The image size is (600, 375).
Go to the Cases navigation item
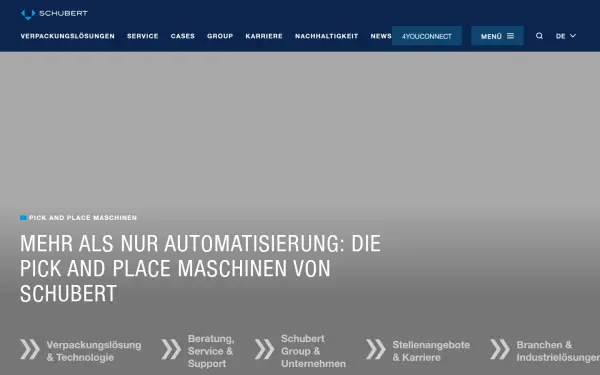pos(183,36)
